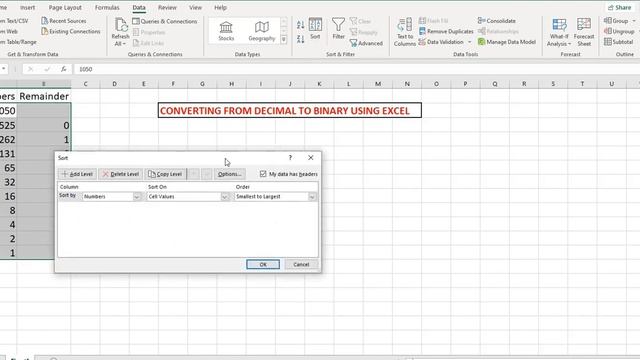Expand the Data Validation dropdown arrow

point(469,42)
